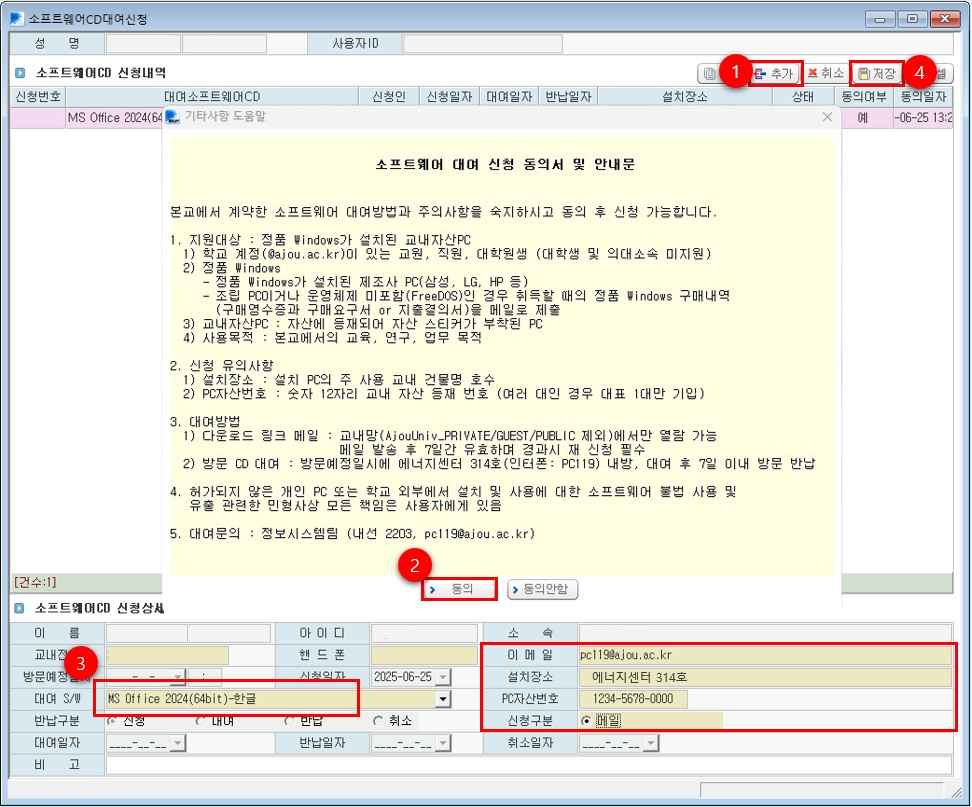Image resolution: width=972 pixels, height=807 pixels.
Task: Click the 비고 remarks input field
Action: pyautogui.click(x=528, y=764)
